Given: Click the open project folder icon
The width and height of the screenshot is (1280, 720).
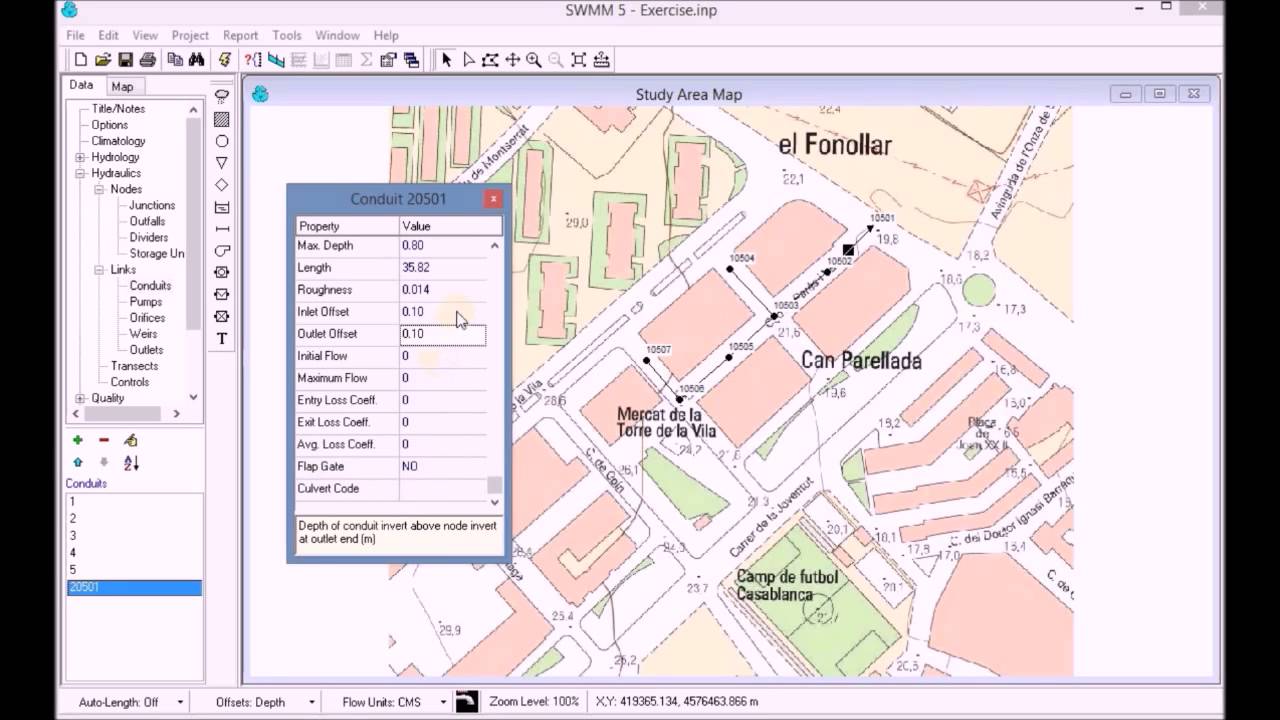Looking at the screenshot, I should point(103,60).
